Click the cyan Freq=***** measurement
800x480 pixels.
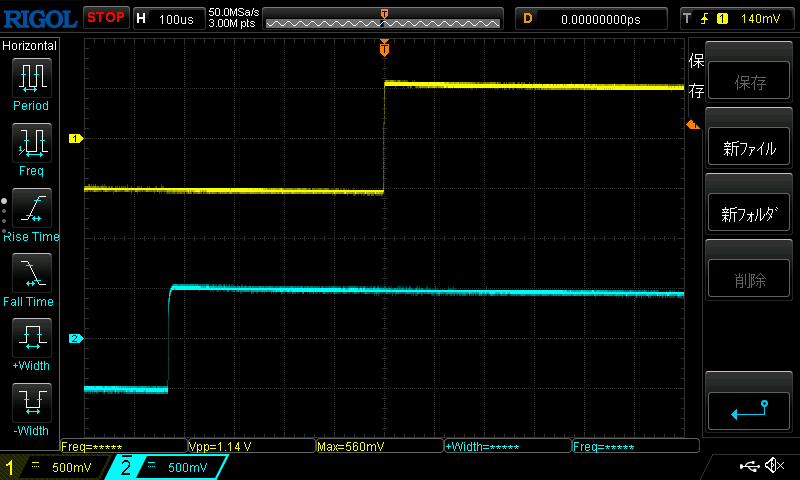click(x=604, y=447)
